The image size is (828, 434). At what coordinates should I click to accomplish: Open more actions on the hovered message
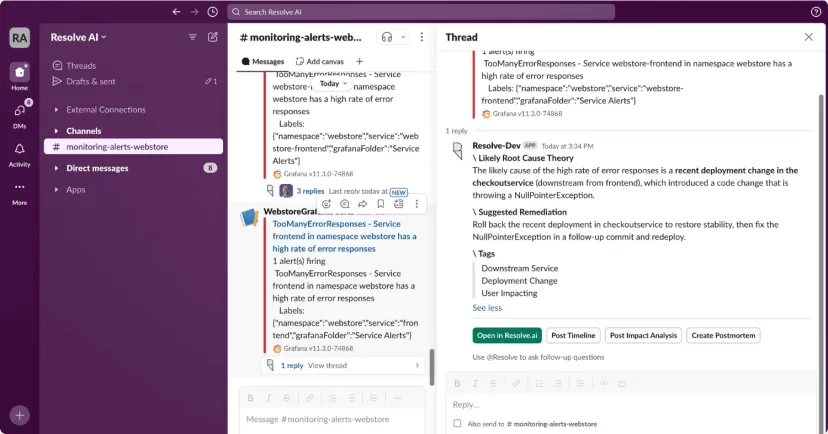coord(417,204)
